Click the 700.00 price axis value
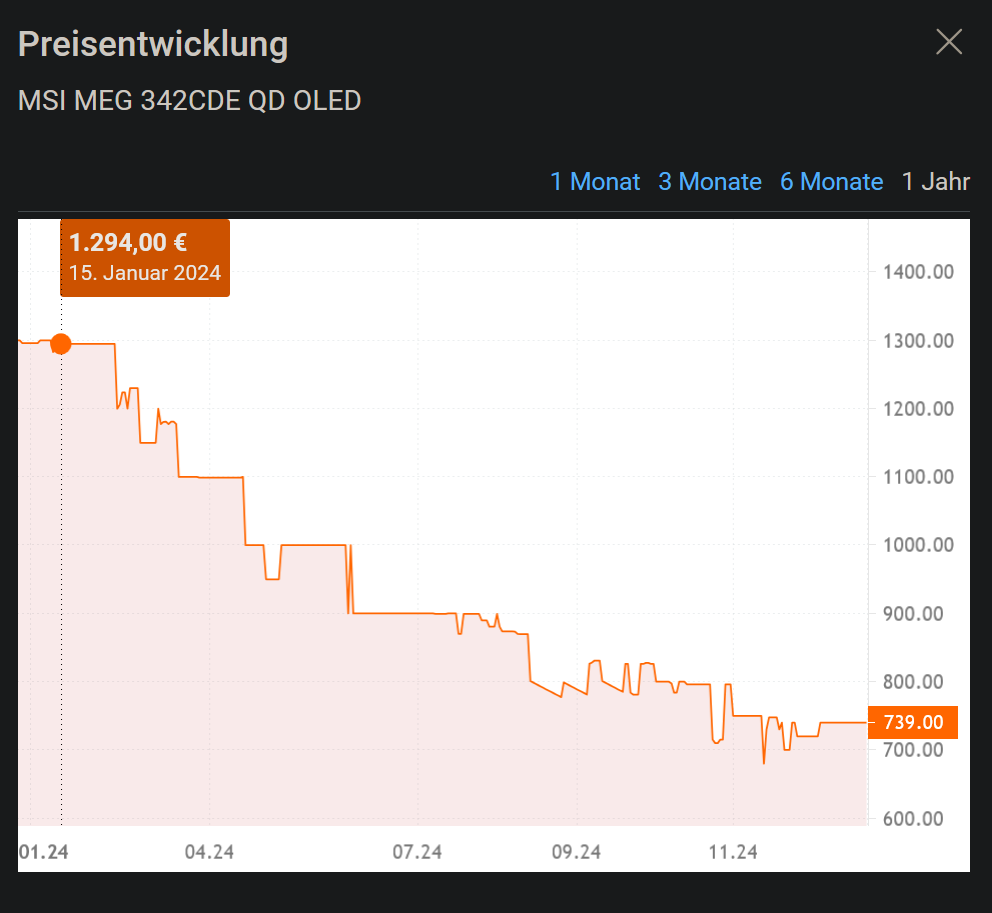 (x=914, y=750)
